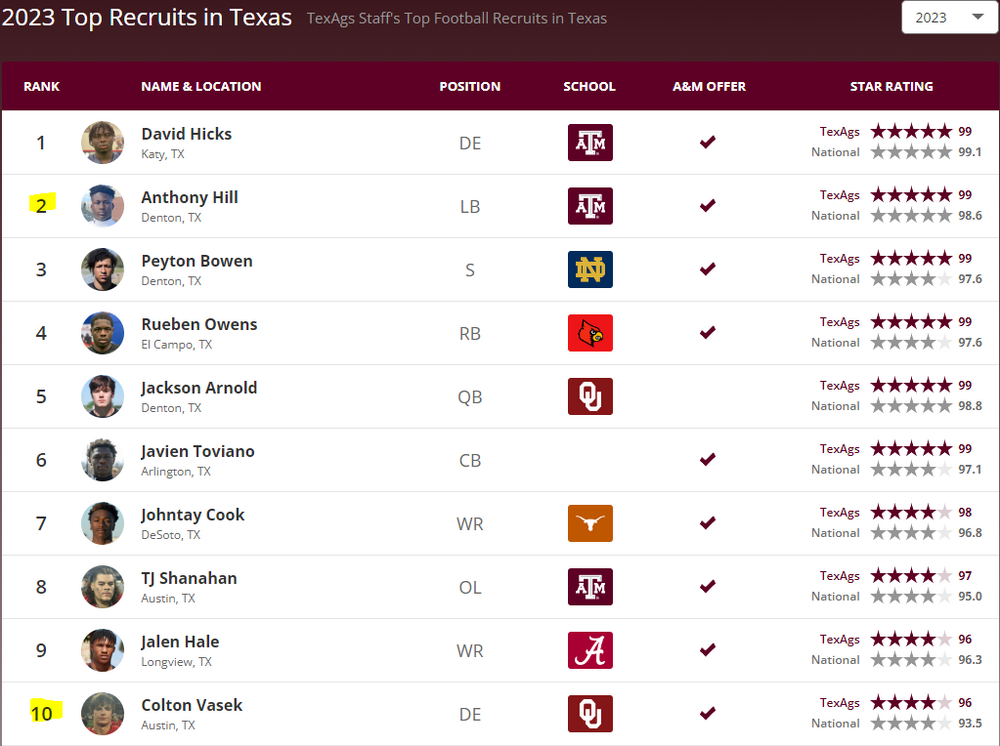Sort by the Position column header
1000x746 pixels.
tap(470, 87)
